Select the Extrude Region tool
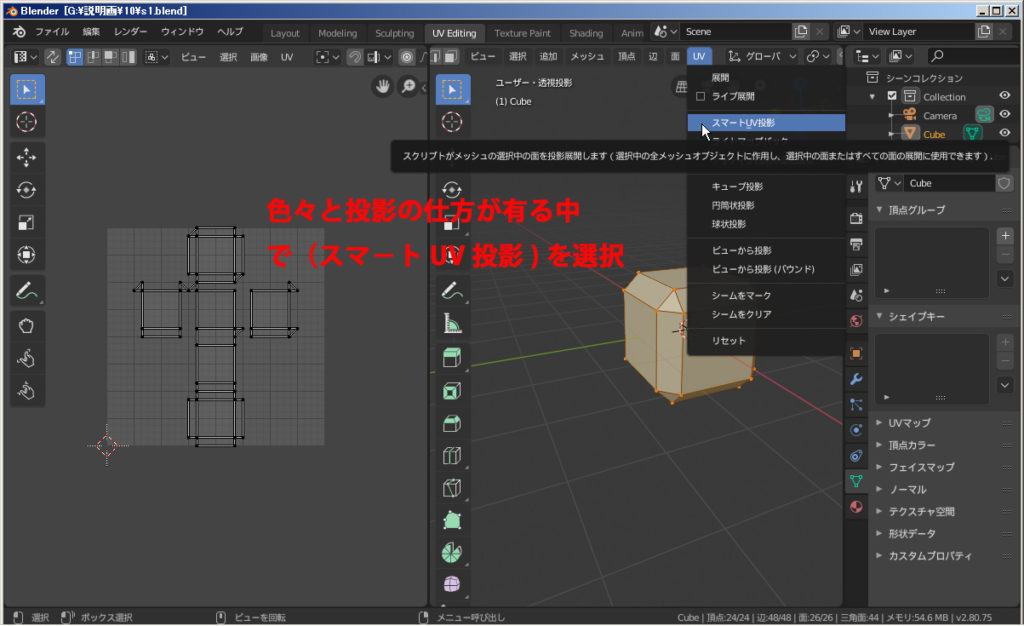Image resolution: width=1024 pixels, height=626 pixels. click(x=452, y=358)
